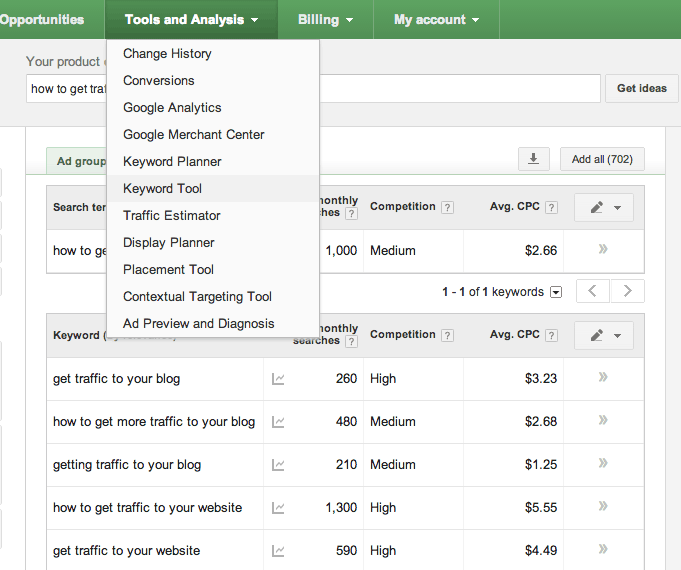The width and height of the screenshot is (681, 570).
Task: Click add arrows on the $2.66 search term row
Action: pyautogui.click(x=603, y=251)
